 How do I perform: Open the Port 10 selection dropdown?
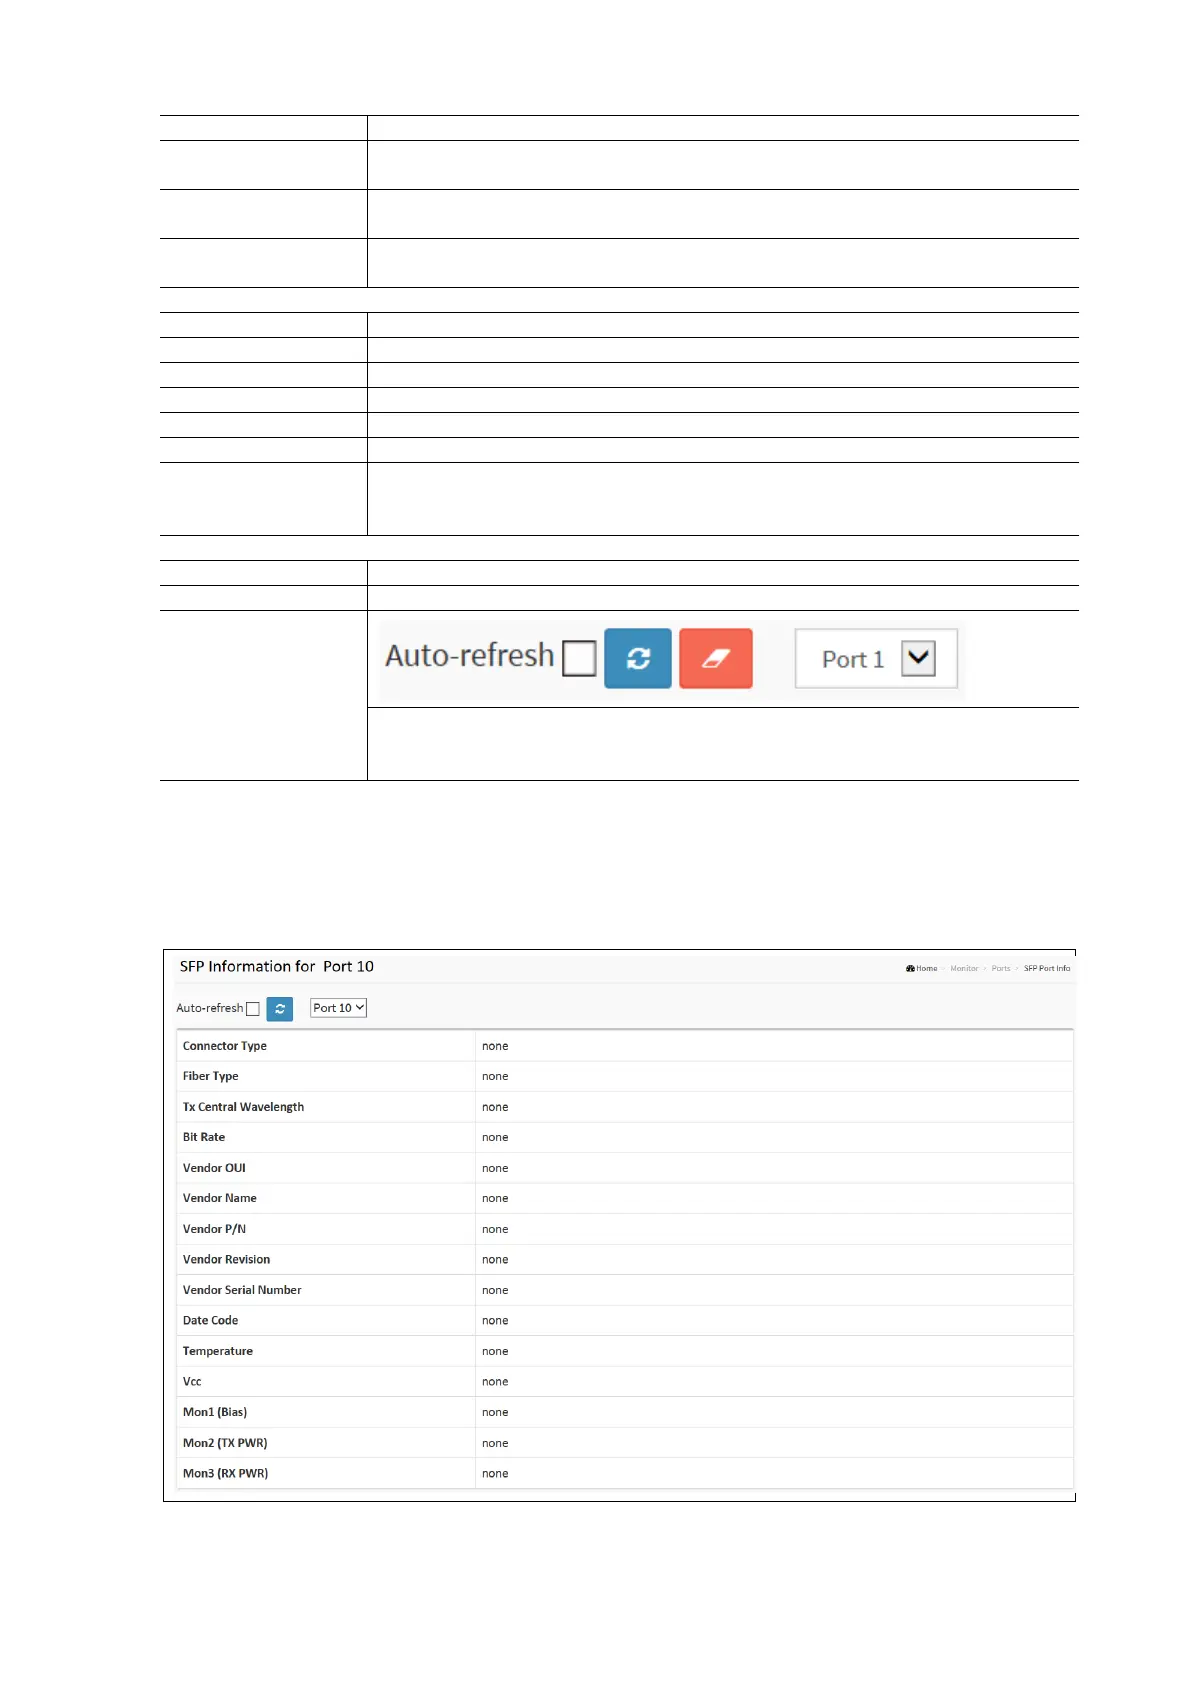pos(339,1008)
